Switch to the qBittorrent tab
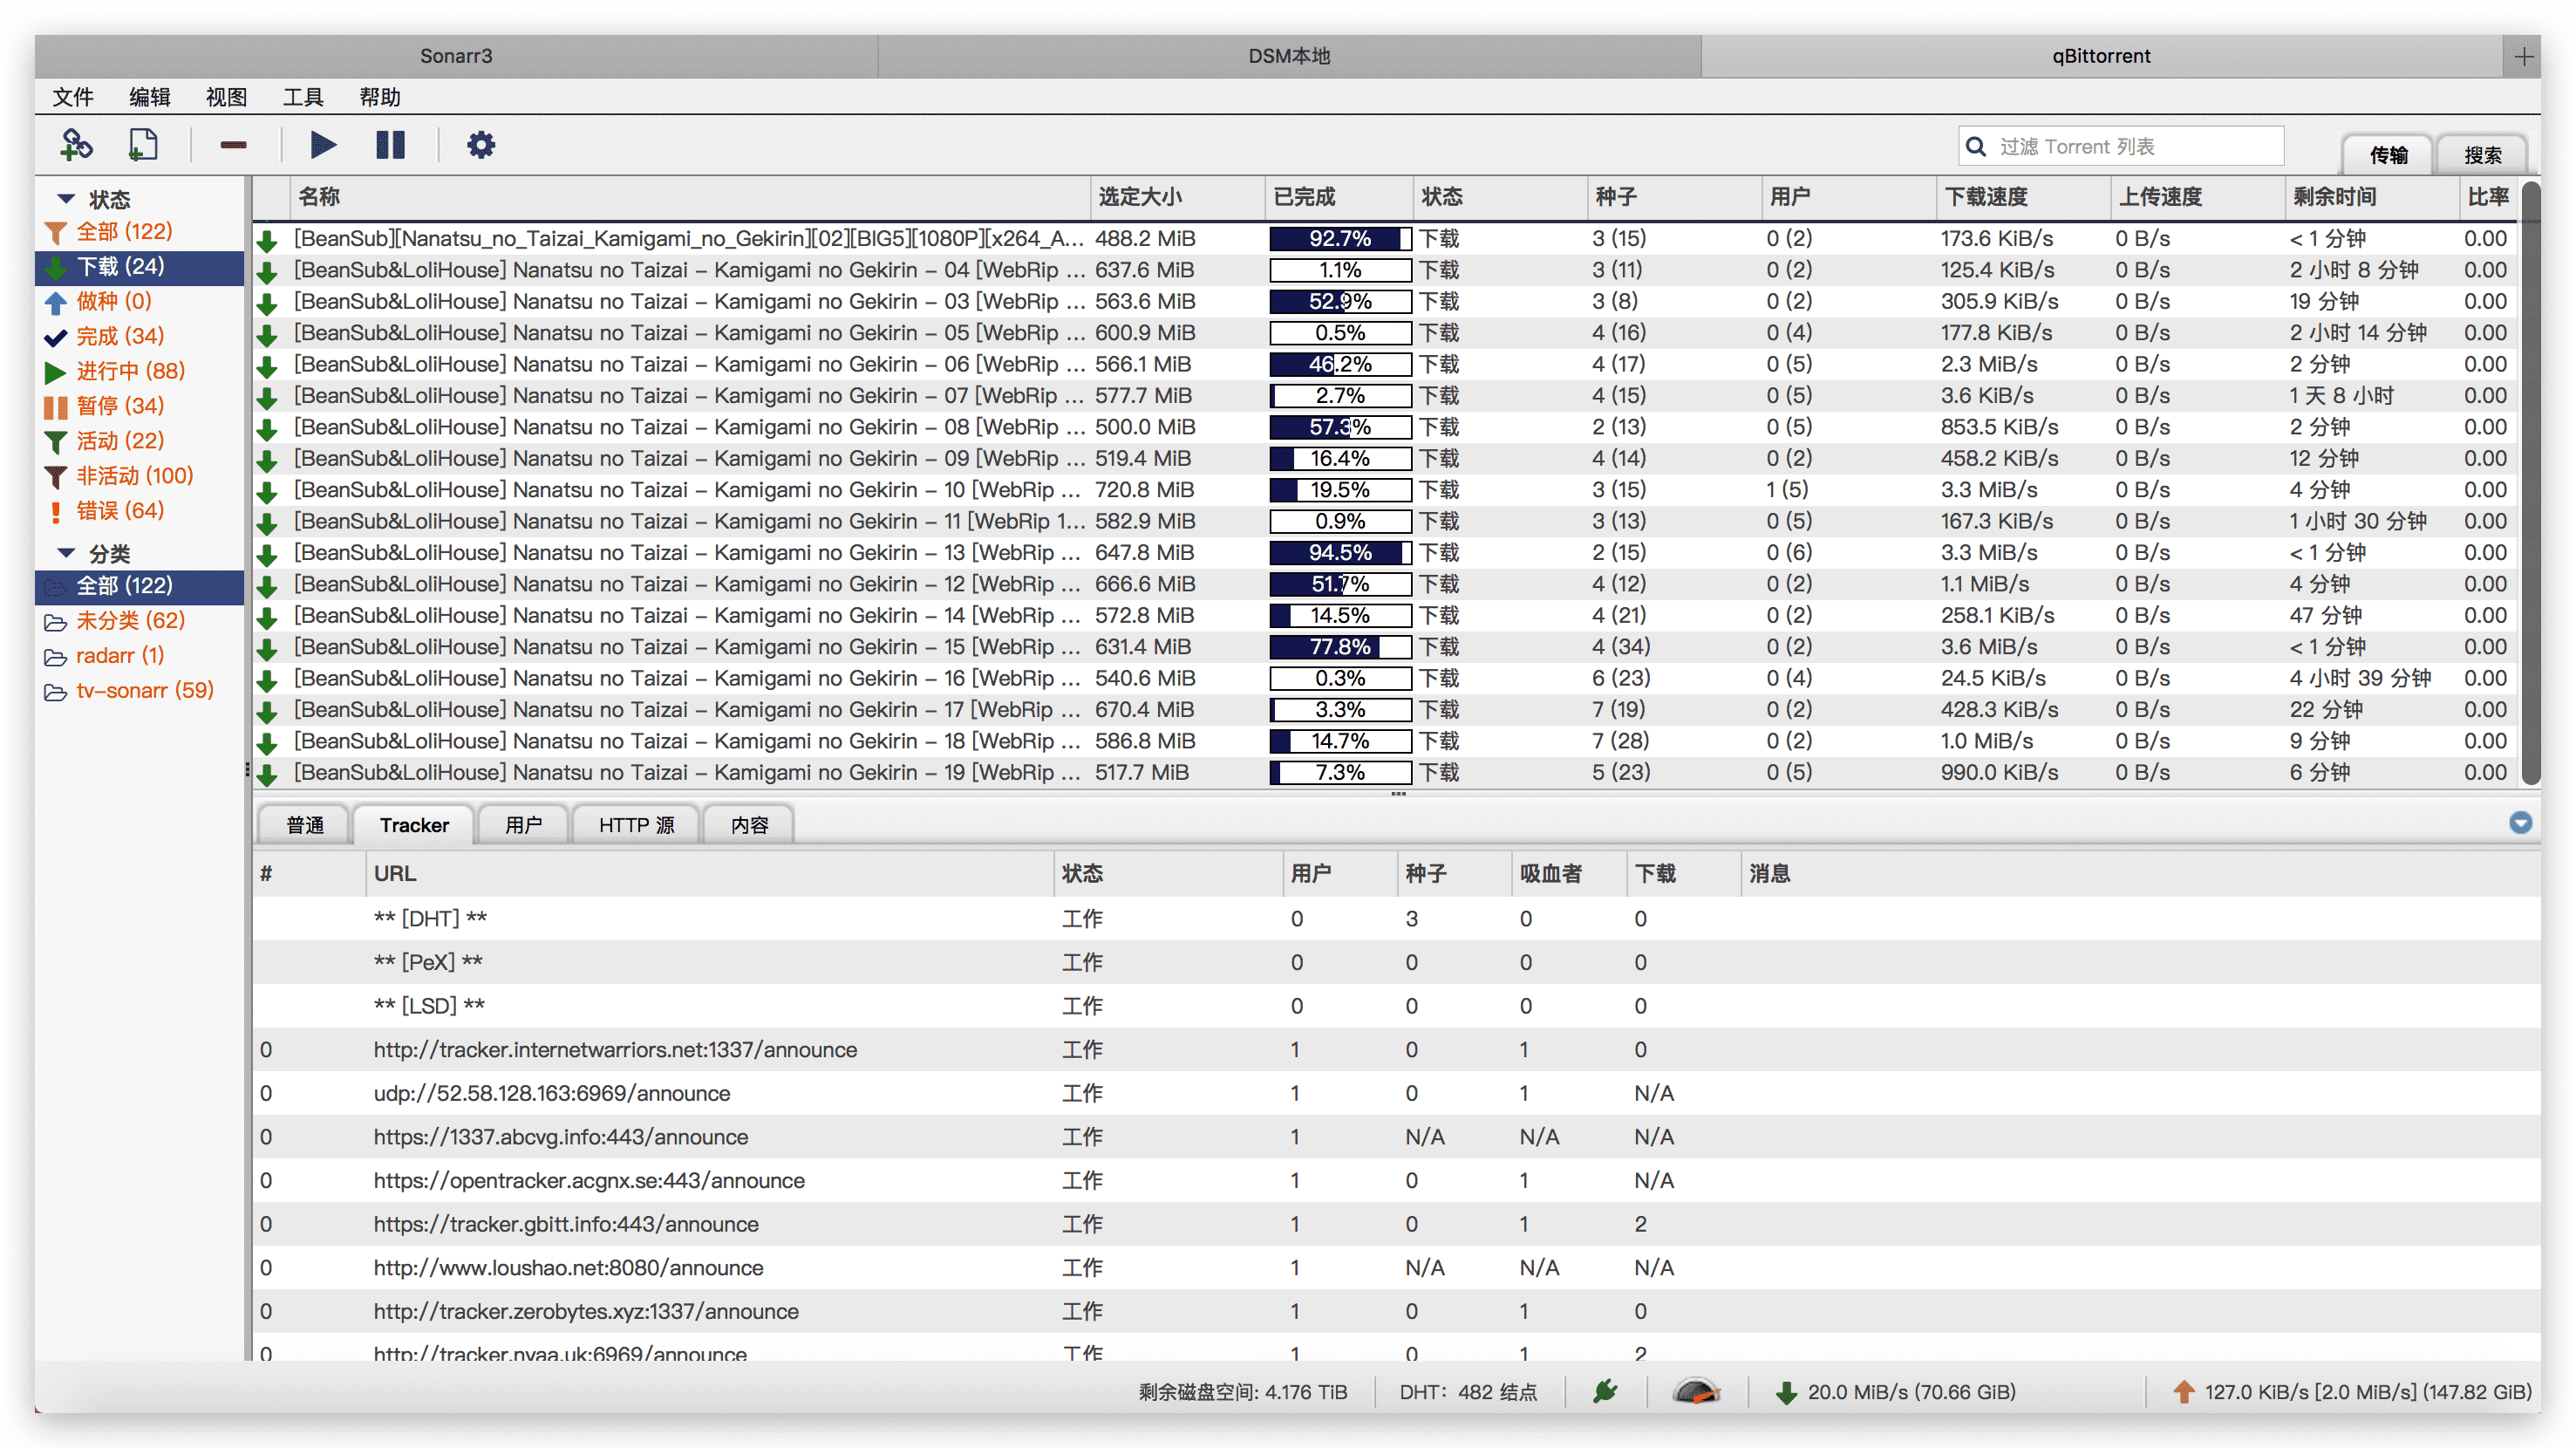The image size is (2576, 1448). (x=2101, y=56)
